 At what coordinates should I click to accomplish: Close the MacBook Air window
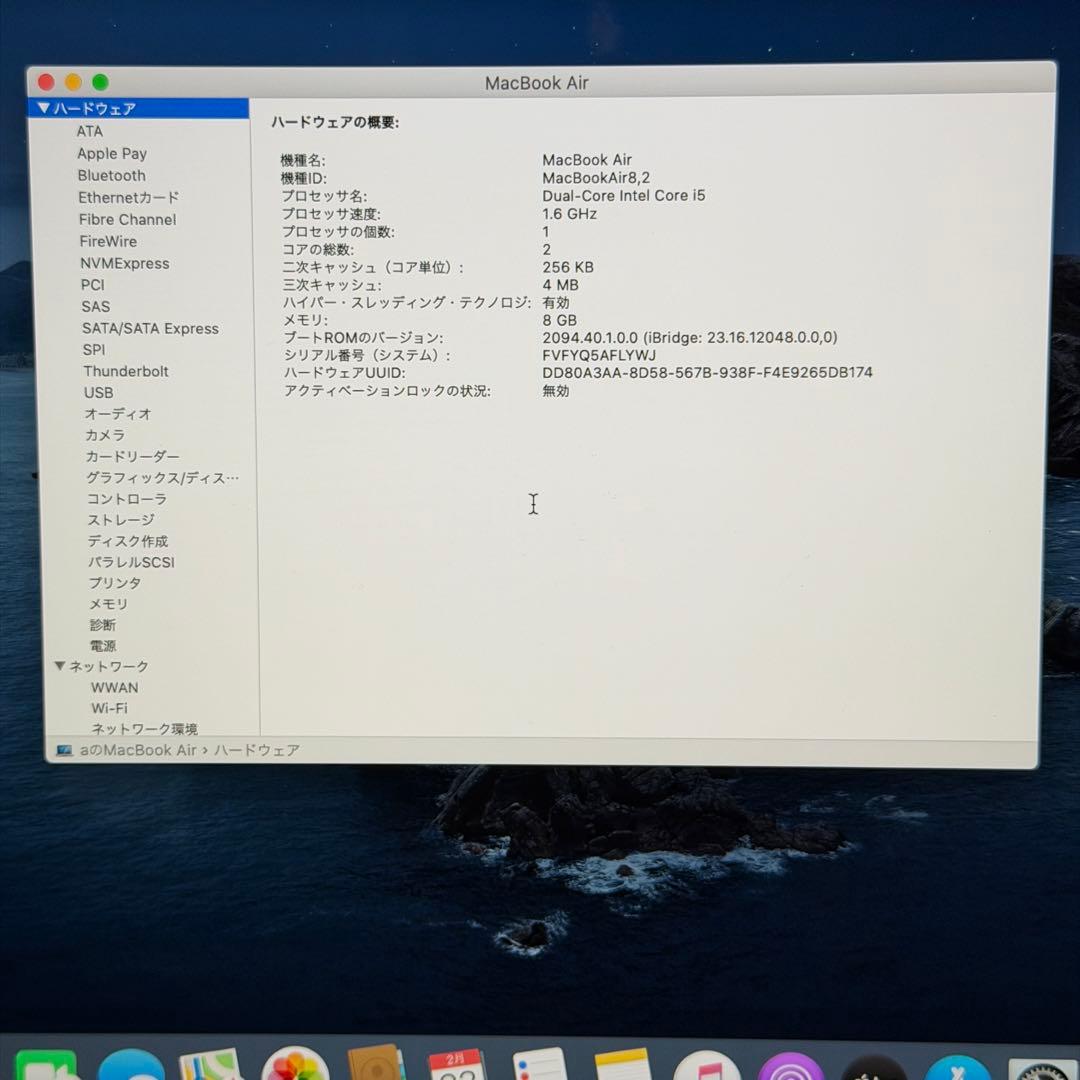tap(46, 83)
